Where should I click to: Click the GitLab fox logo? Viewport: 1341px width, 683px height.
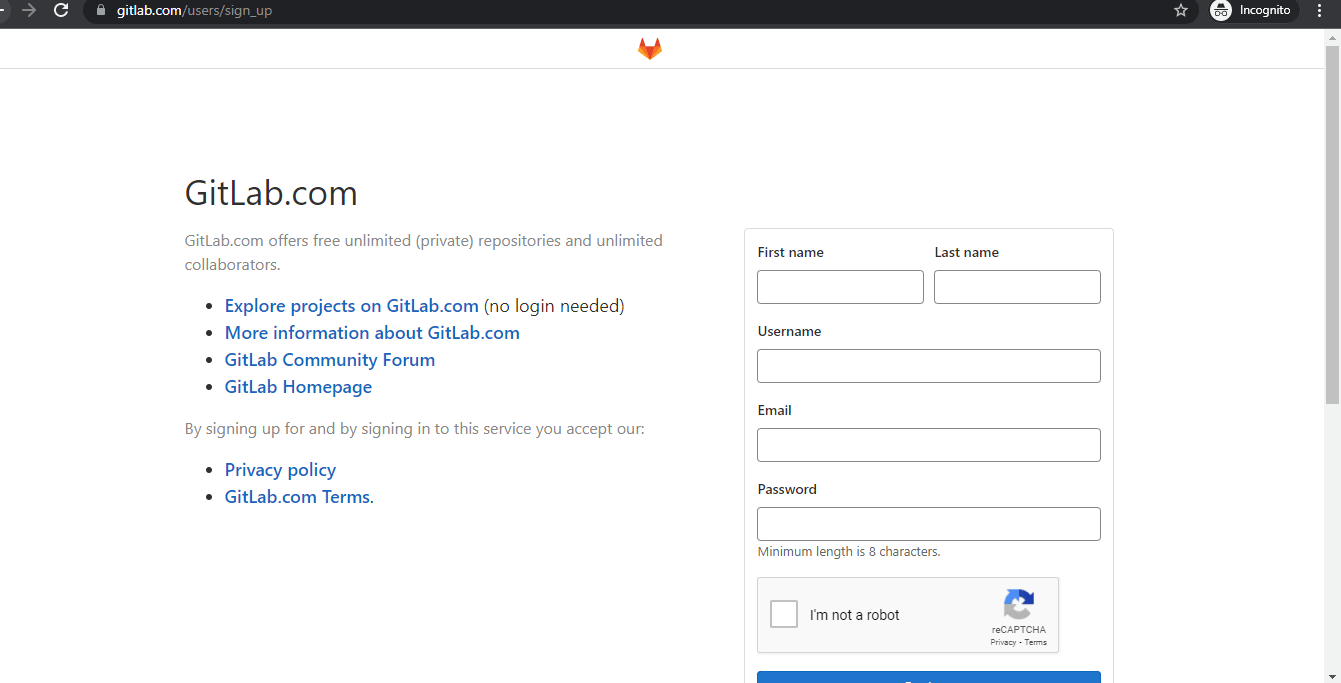click(649, 47)
